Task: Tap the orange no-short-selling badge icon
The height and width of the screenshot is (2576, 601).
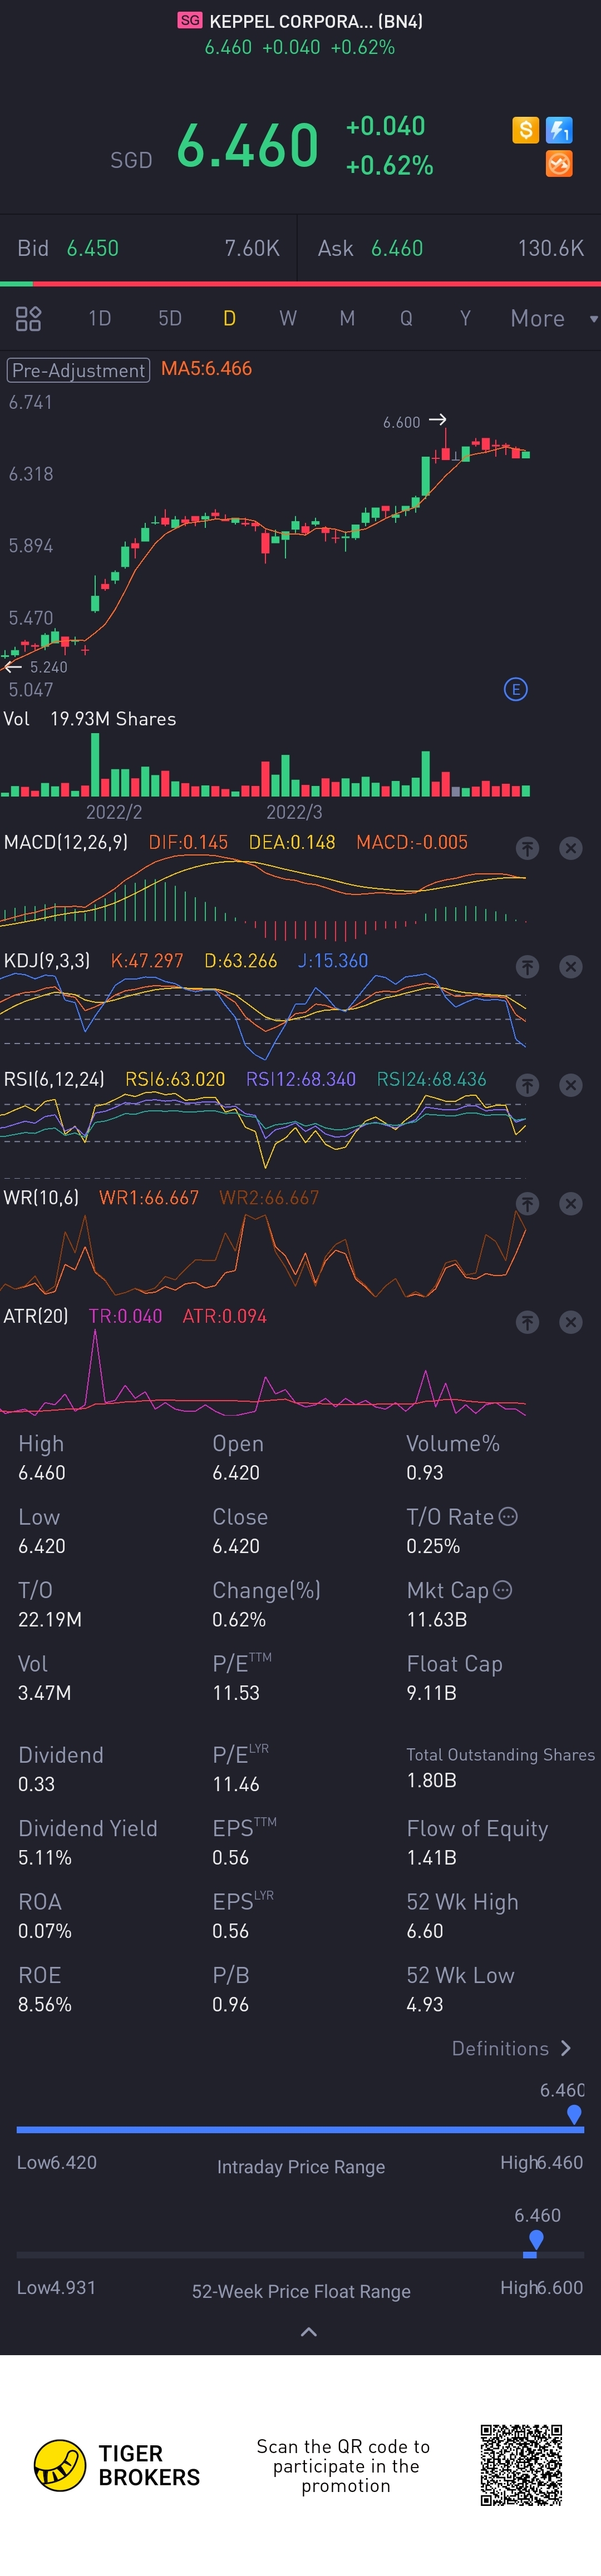Action: coord(559,164)
